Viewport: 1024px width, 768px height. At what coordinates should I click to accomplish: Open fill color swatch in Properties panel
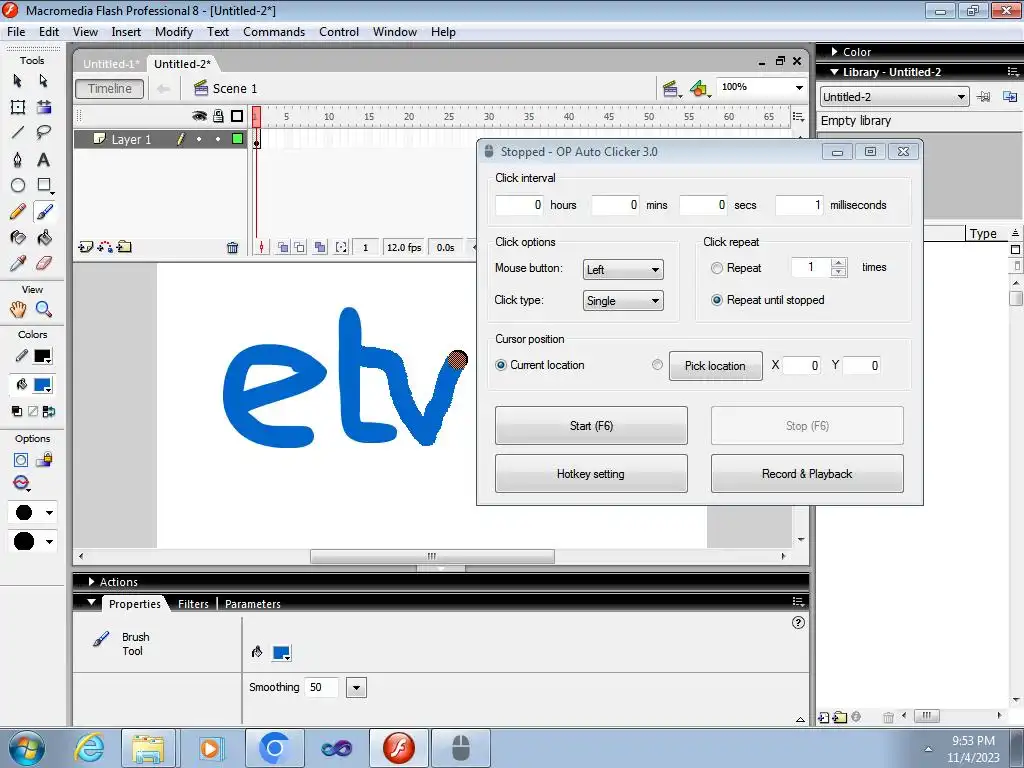point(281,652)
